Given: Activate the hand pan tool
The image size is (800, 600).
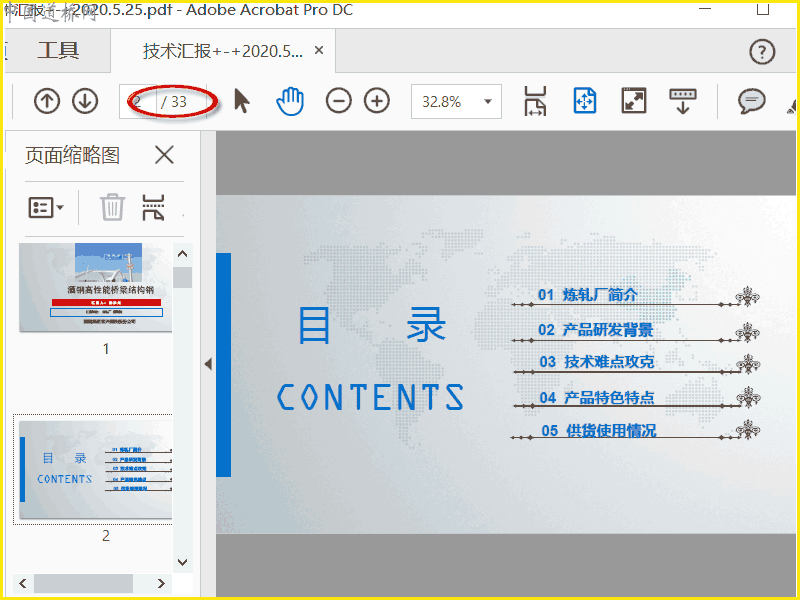Looking at the screenshot, I should click(x=290, y=101).
